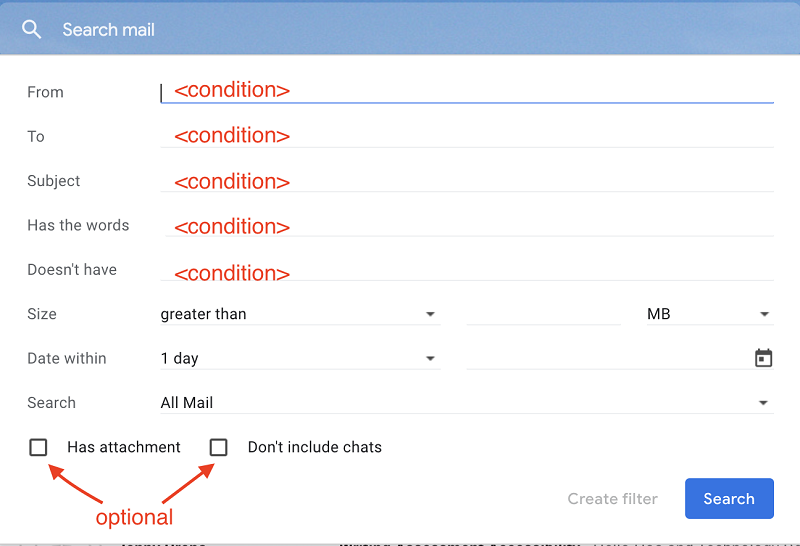This screenshot has height=546, width=800.
Task: Open the MB size unit dropdown
Action: pos(710,314)
